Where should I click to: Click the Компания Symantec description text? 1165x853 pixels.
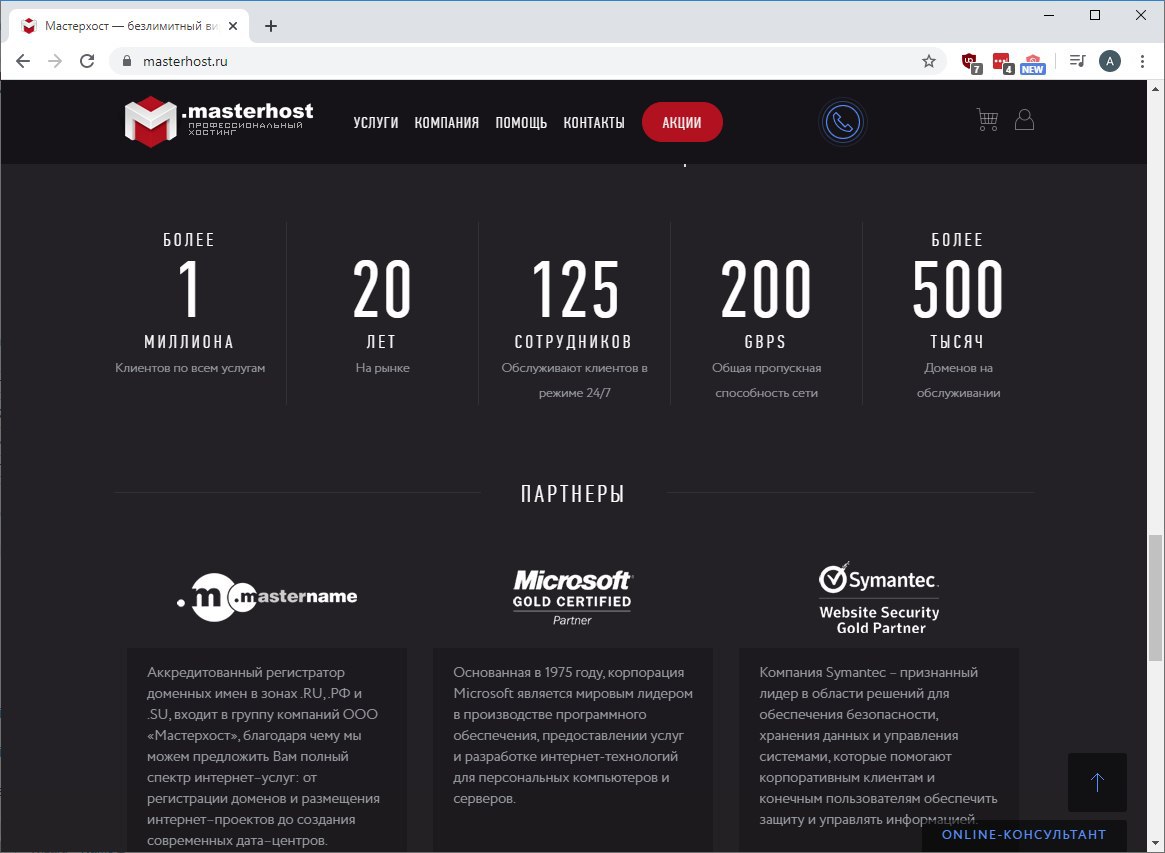coord(878,746)
